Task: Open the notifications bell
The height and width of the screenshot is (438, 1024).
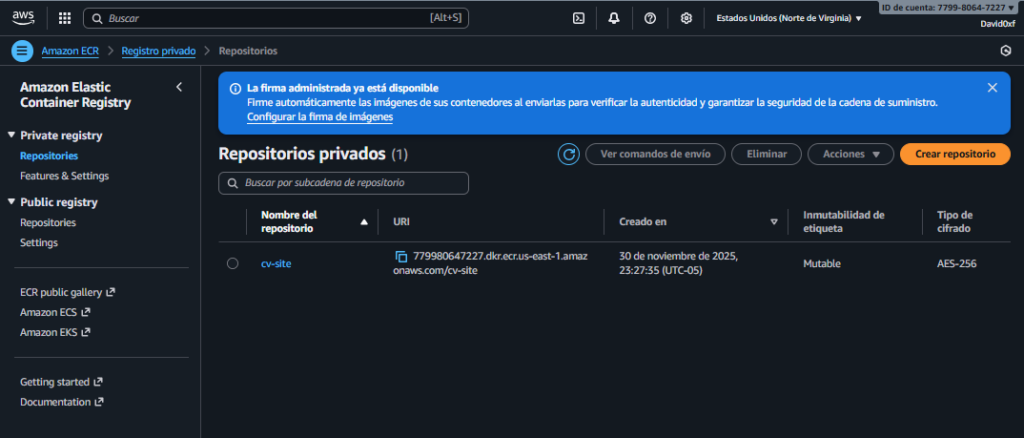Action: click(x=613, y=18)
